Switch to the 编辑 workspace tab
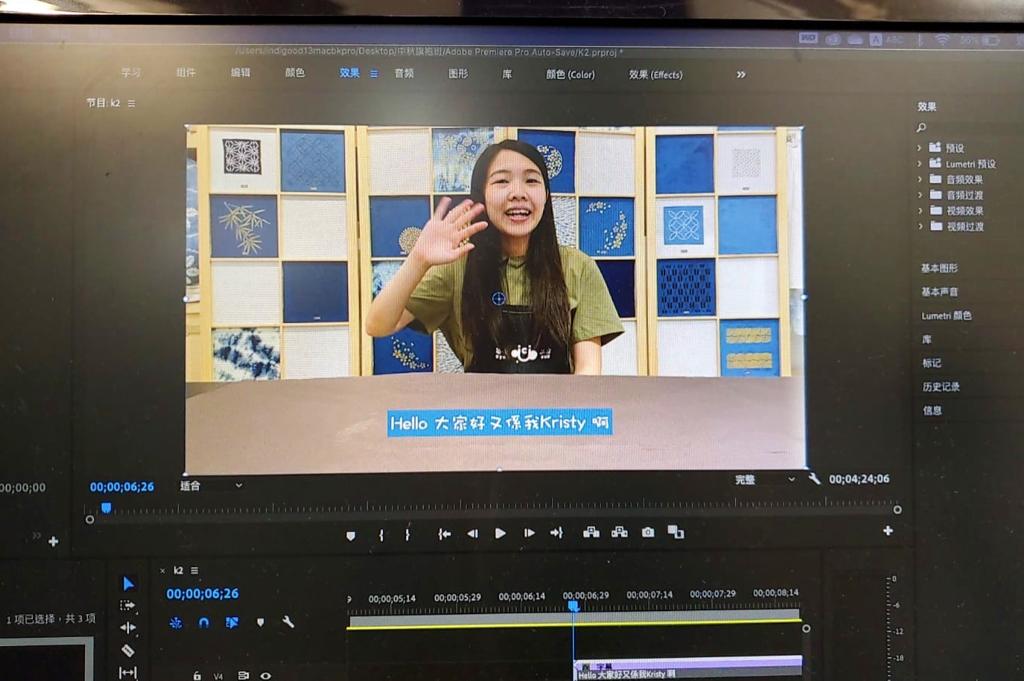The image size is (1024, 681). point(241,73)
